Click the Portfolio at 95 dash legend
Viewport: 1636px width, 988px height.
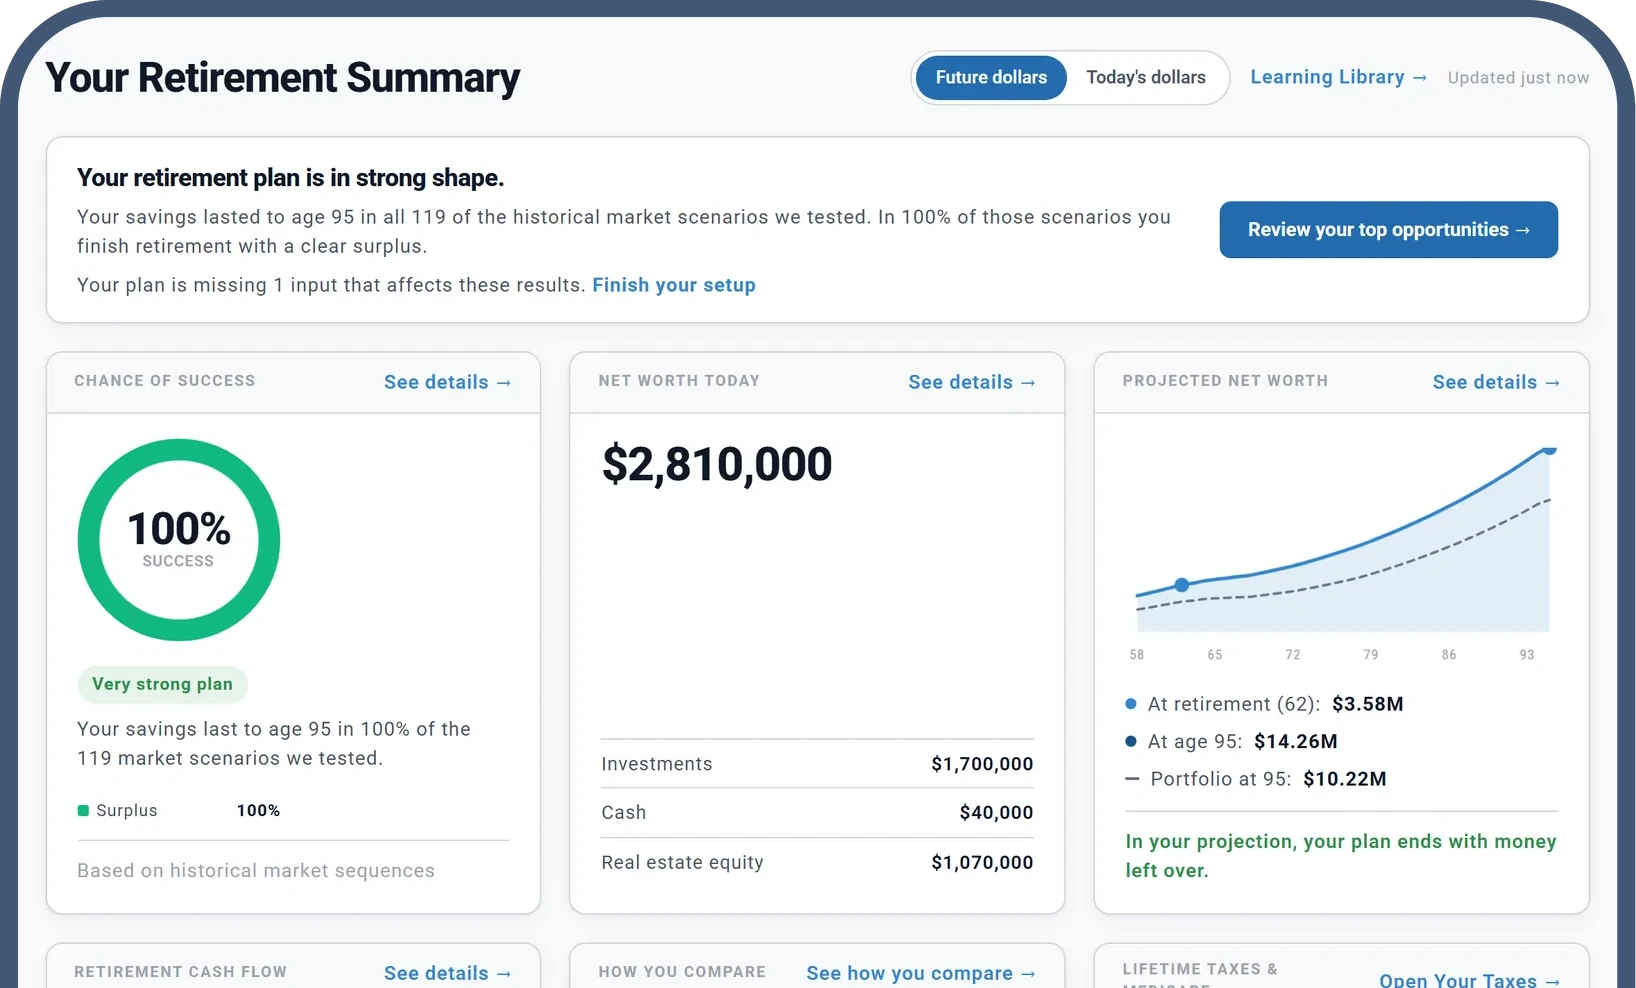(1132, 779)
